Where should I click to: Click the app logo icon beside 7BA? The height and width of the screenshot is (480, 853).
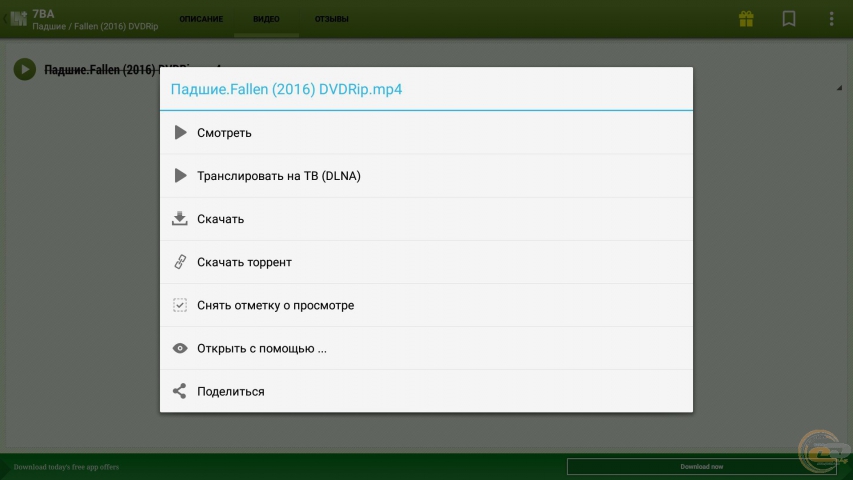click(17, 19)
